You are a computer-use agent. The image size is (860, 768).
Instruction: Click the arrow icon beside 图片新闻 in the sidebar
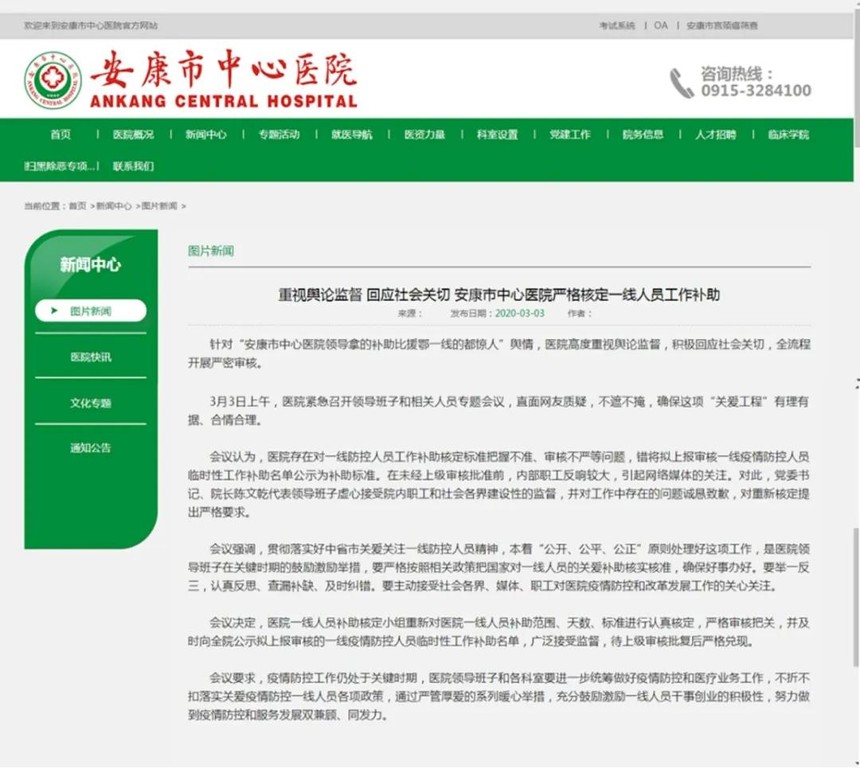[x=54, y=310]
